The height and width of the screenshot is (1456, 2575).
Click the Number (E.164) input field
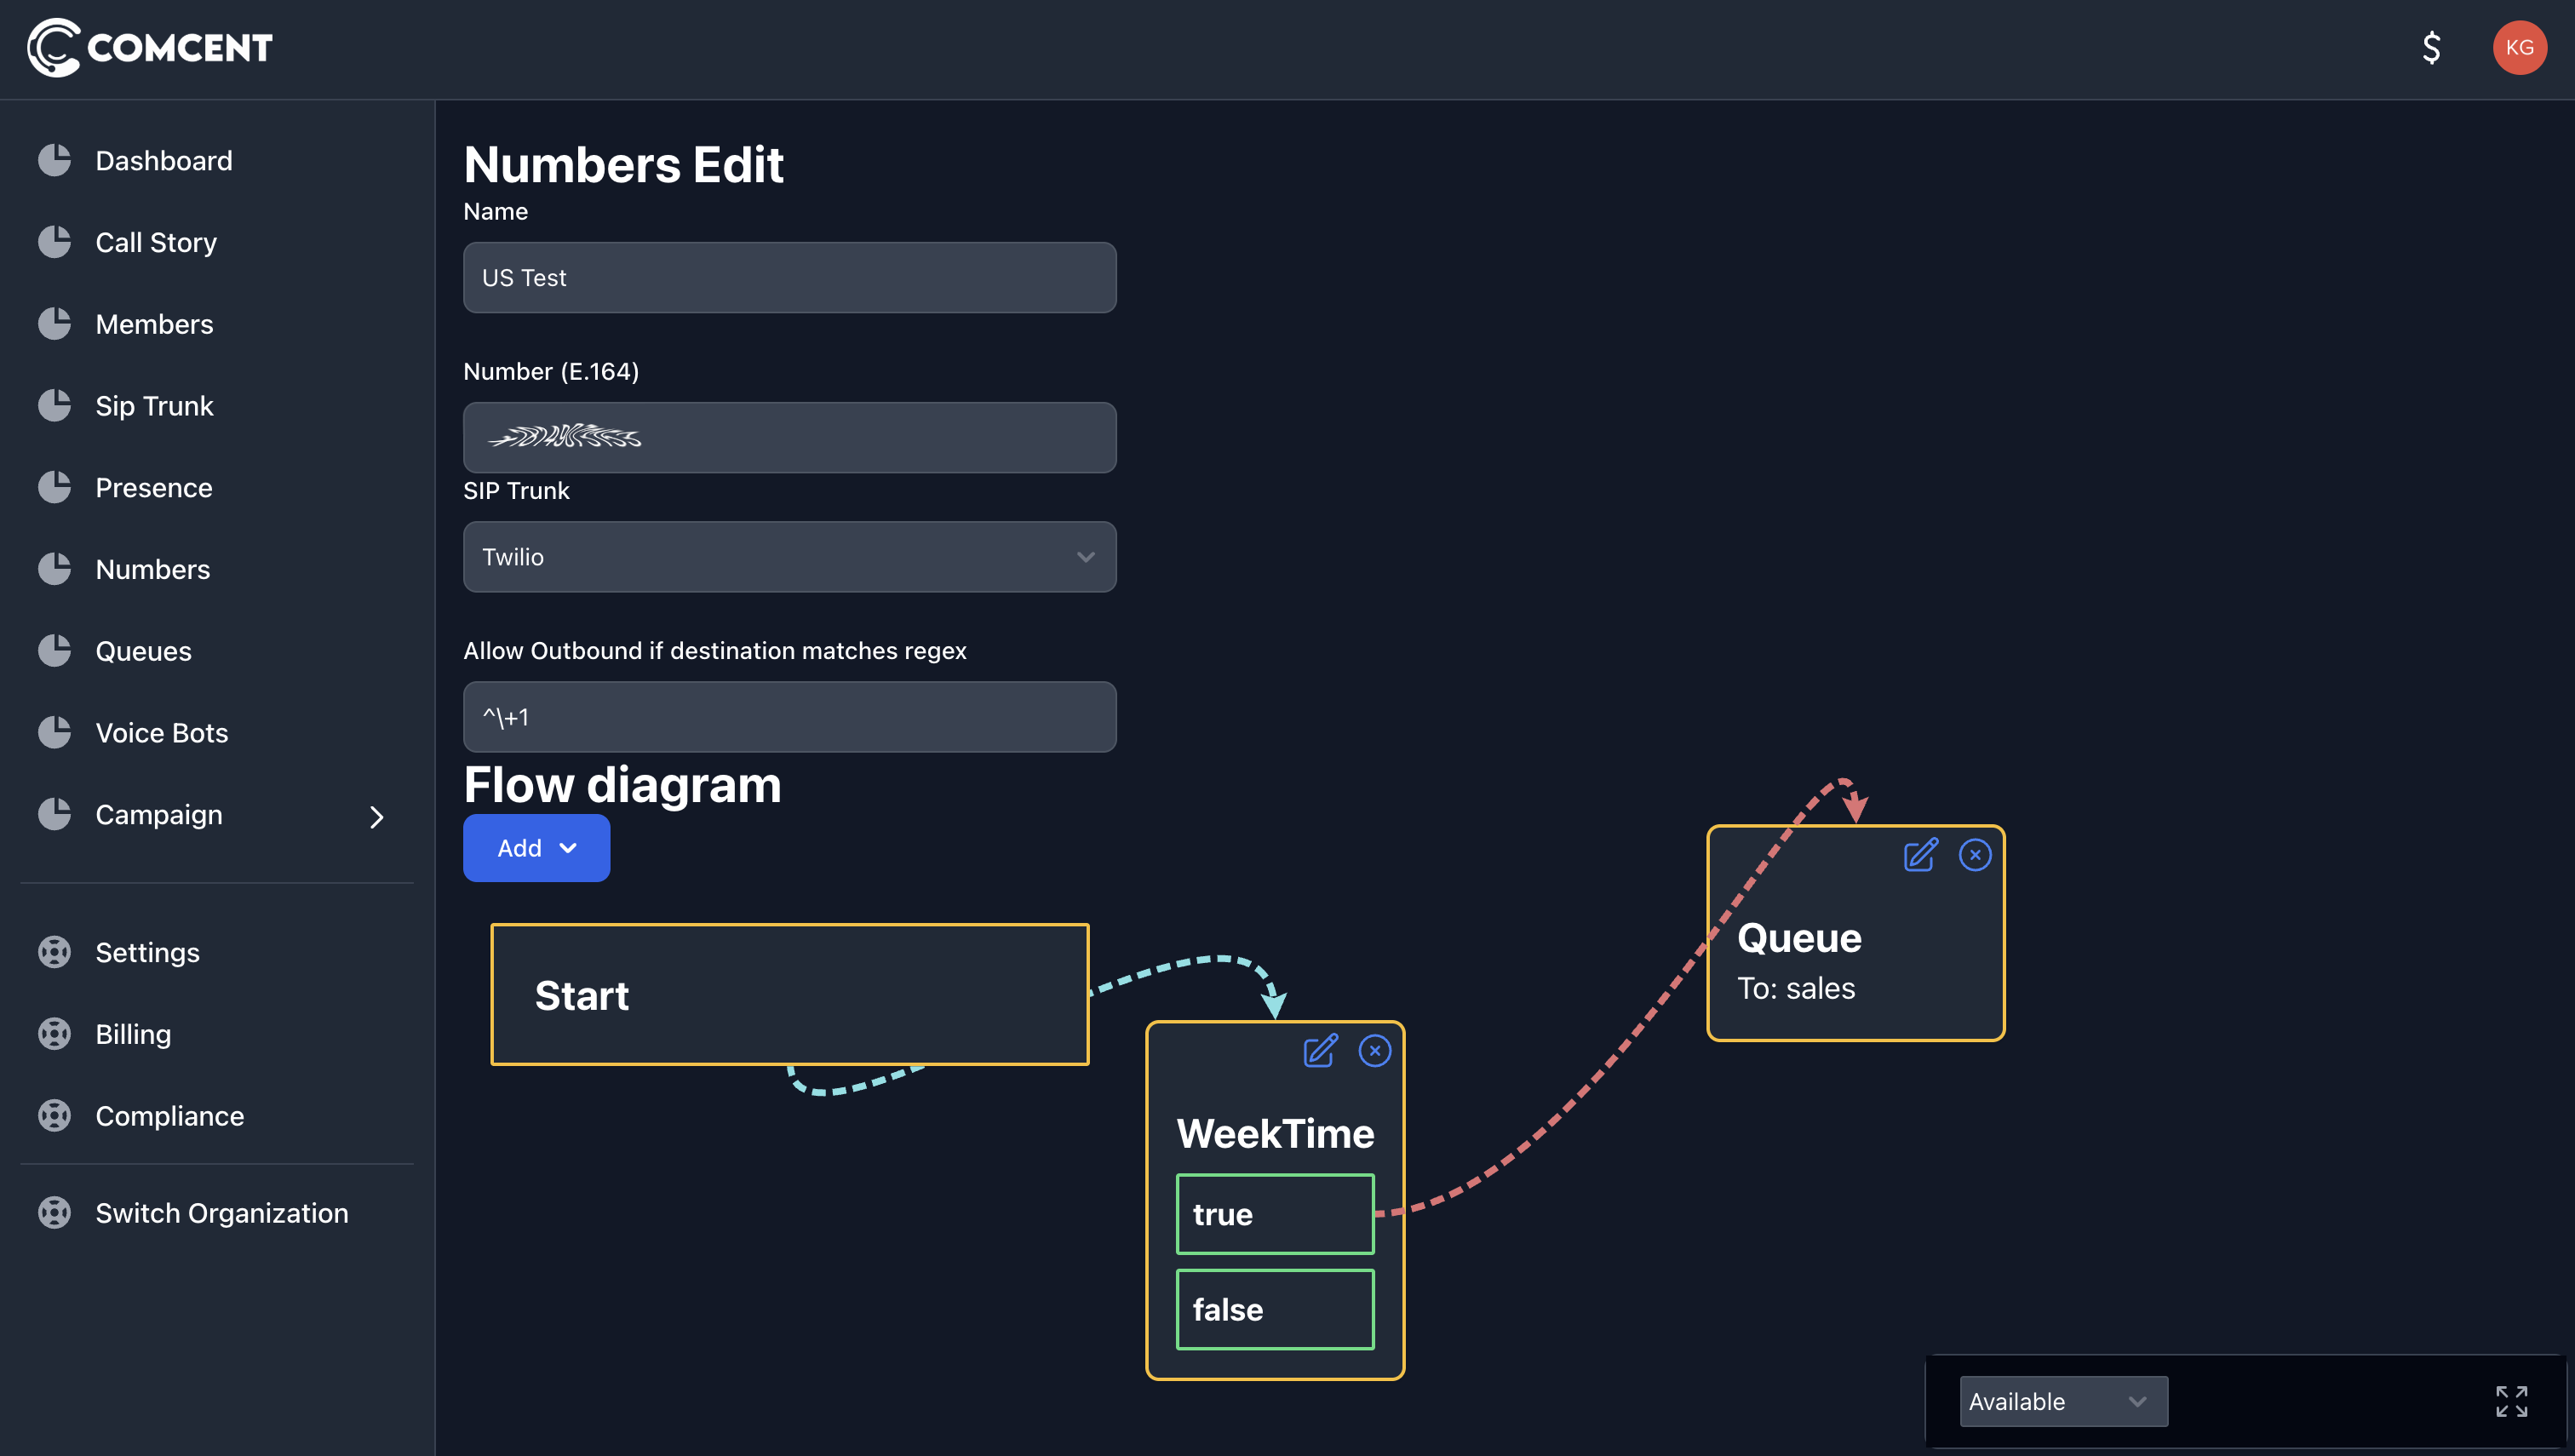point(789,437)
